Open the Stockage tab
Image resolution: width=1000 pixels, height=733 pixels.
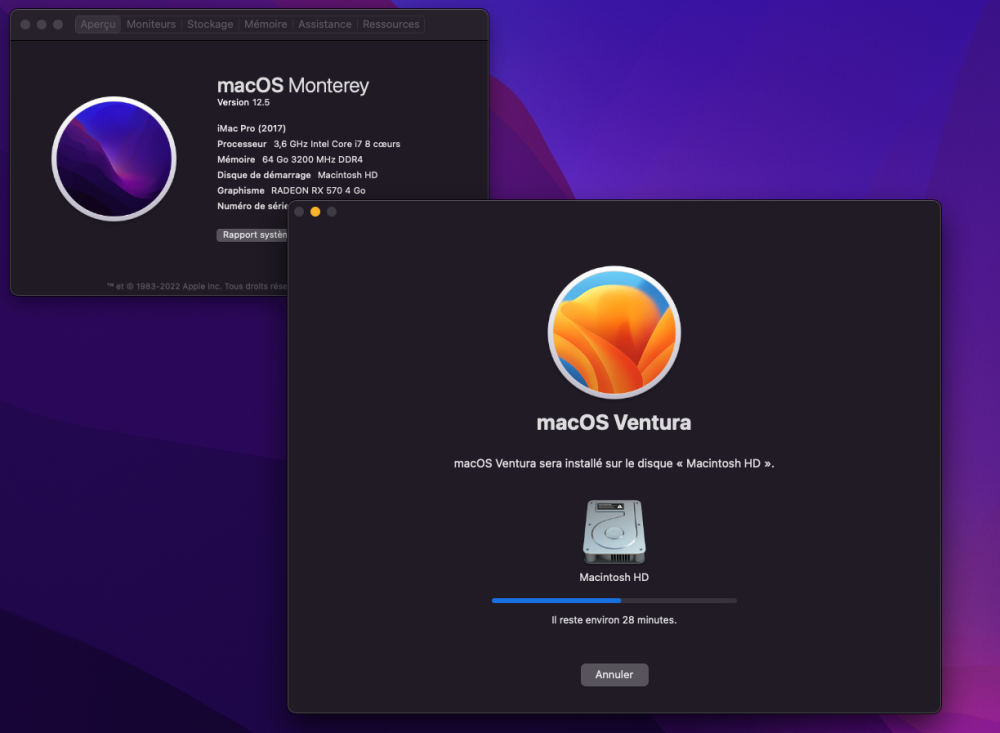click(x=210, y=24)
